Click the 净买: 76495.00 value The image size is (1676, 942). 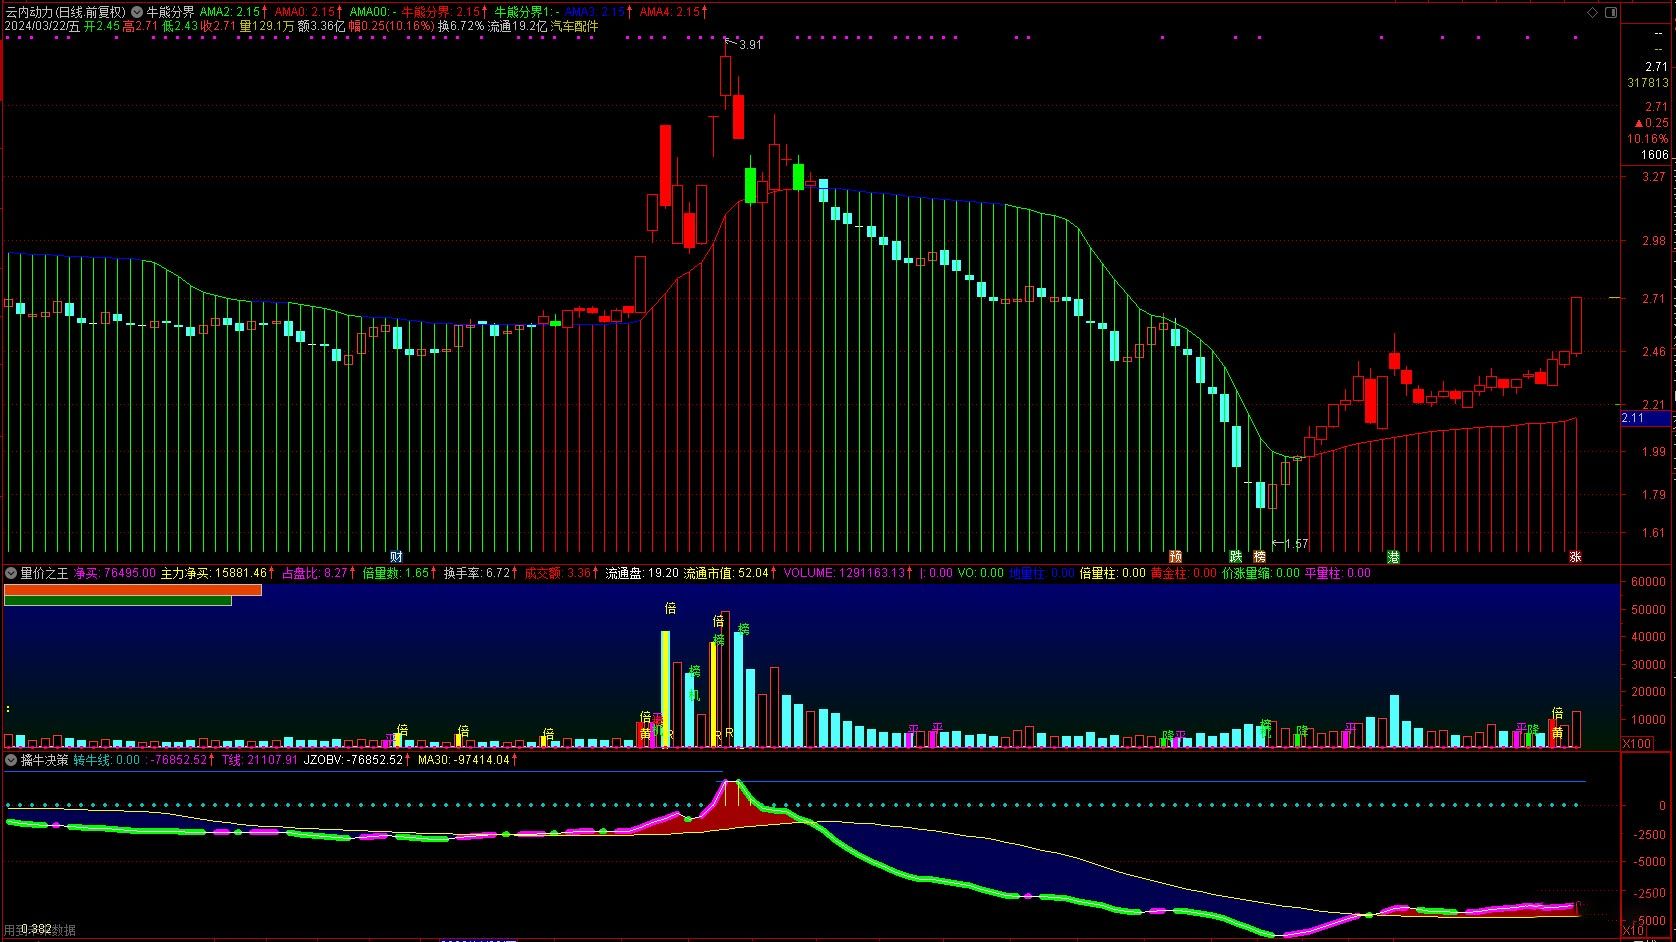115,573
